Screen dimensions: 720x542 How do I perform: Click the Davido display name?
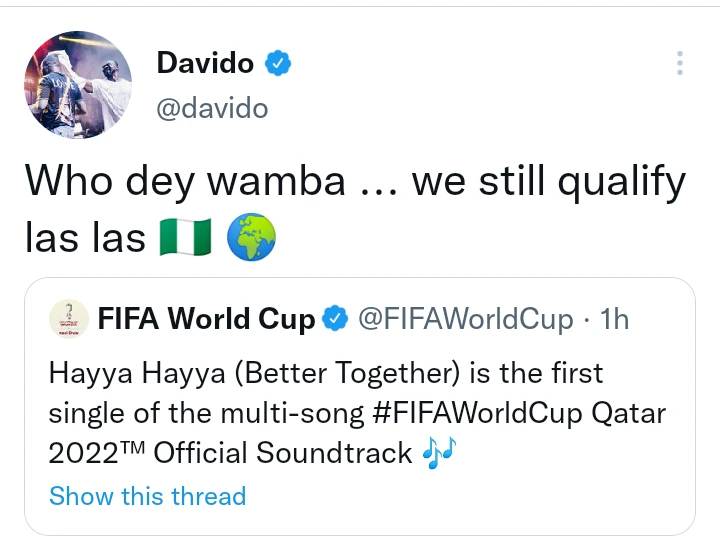click(x=207, y=63)
